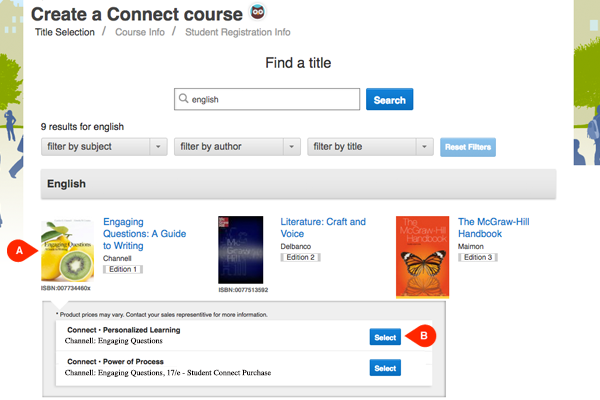The height and width of the screenshot is (400, 600).
Task: Click the red A callout marker
Action: (x=17, y=251)
